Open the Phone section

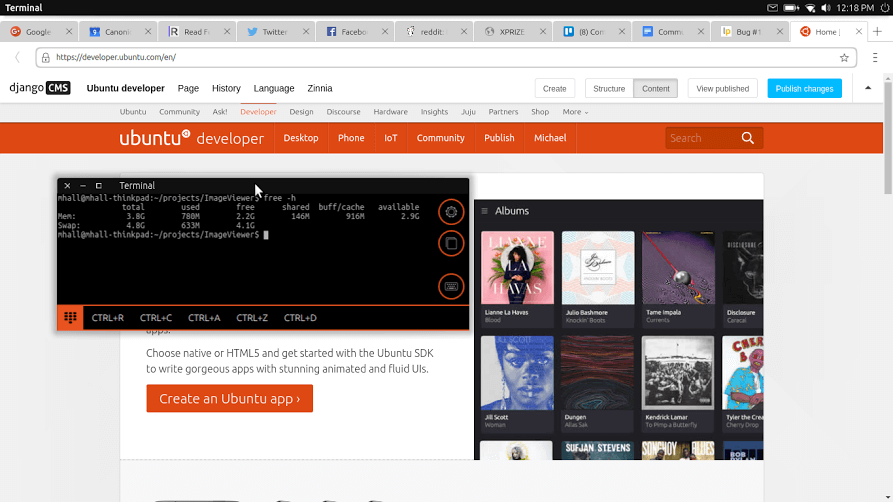pyautogui.click(x=351, y=138)
